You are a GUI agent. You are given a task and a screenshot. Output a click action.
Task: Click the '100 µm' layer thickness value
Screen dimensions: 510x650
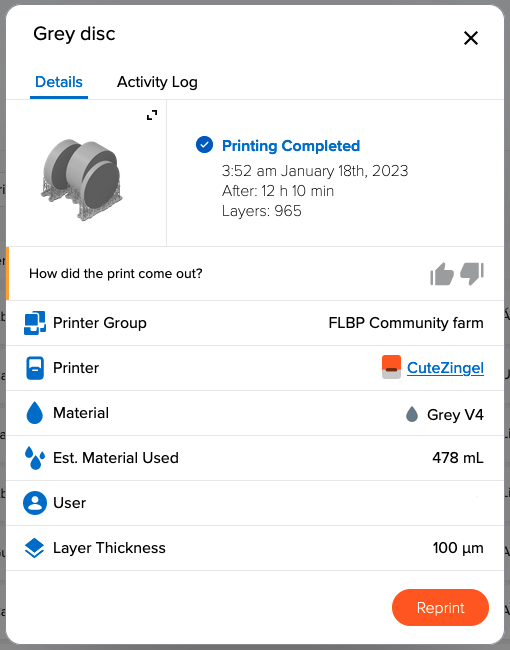click(458, 548)
